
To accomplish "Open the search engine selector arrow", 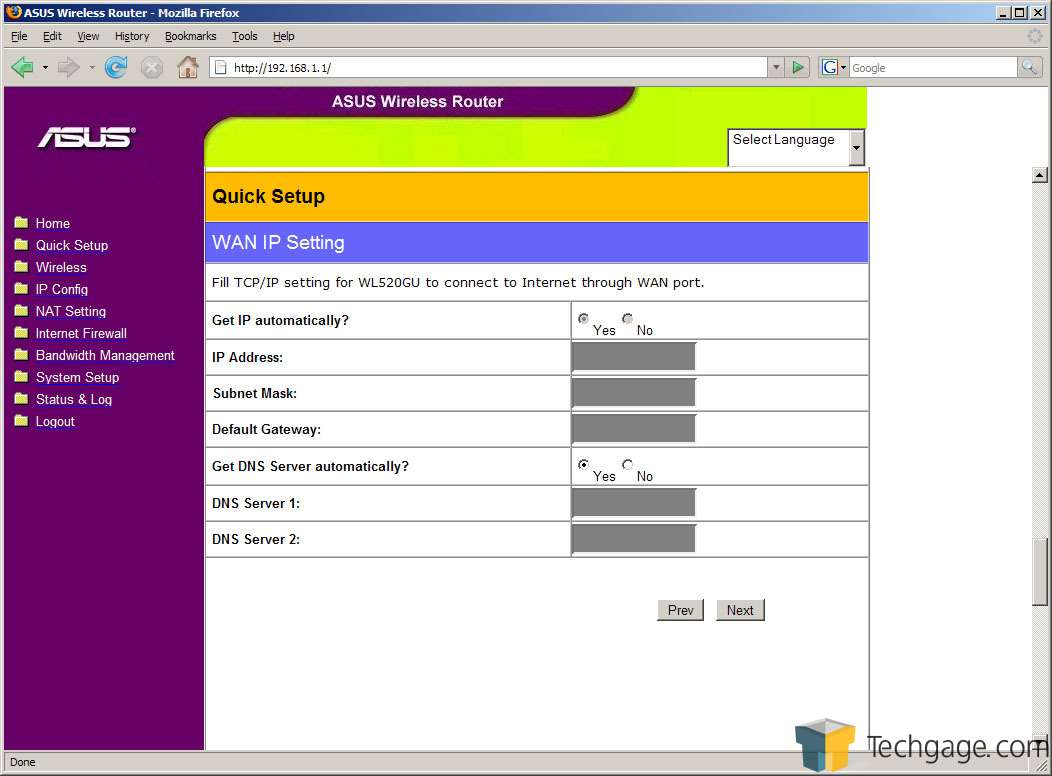I will [x=843, y=68].
